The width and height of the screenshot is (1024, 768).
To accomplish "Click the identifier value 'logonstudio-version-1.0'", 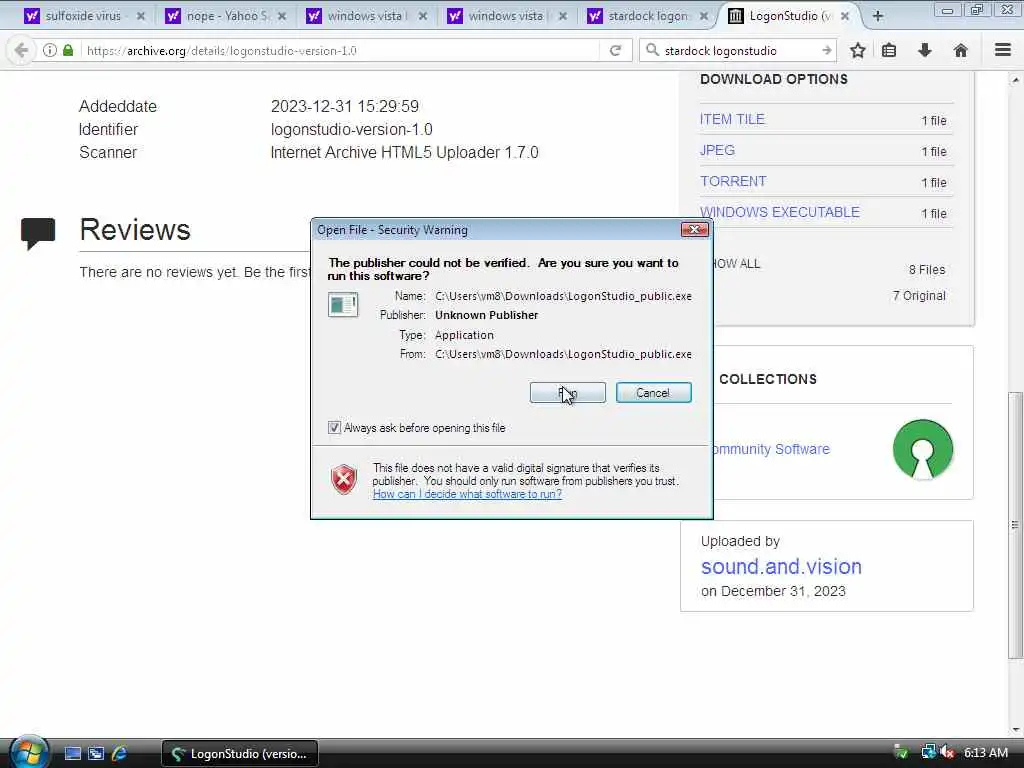I will (351, 129).
